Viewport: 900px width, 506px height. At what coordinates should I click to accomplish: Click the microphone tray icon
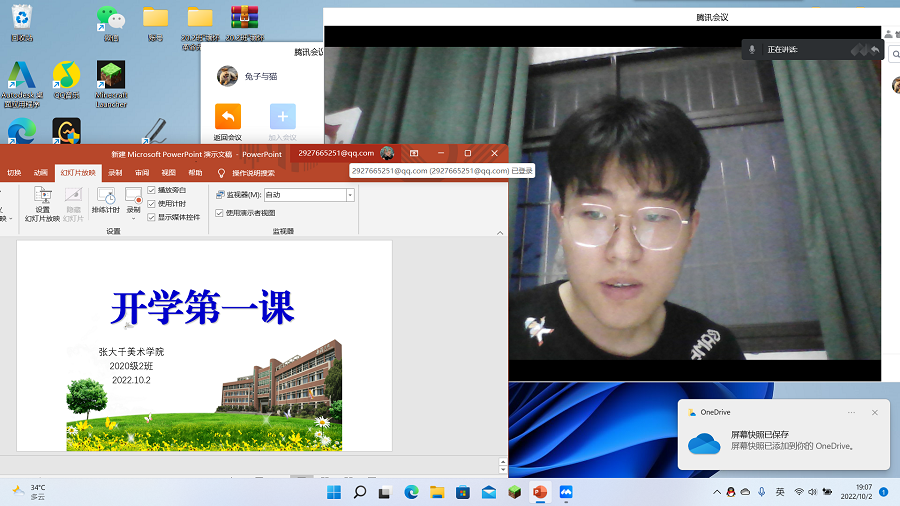(762, 492)
